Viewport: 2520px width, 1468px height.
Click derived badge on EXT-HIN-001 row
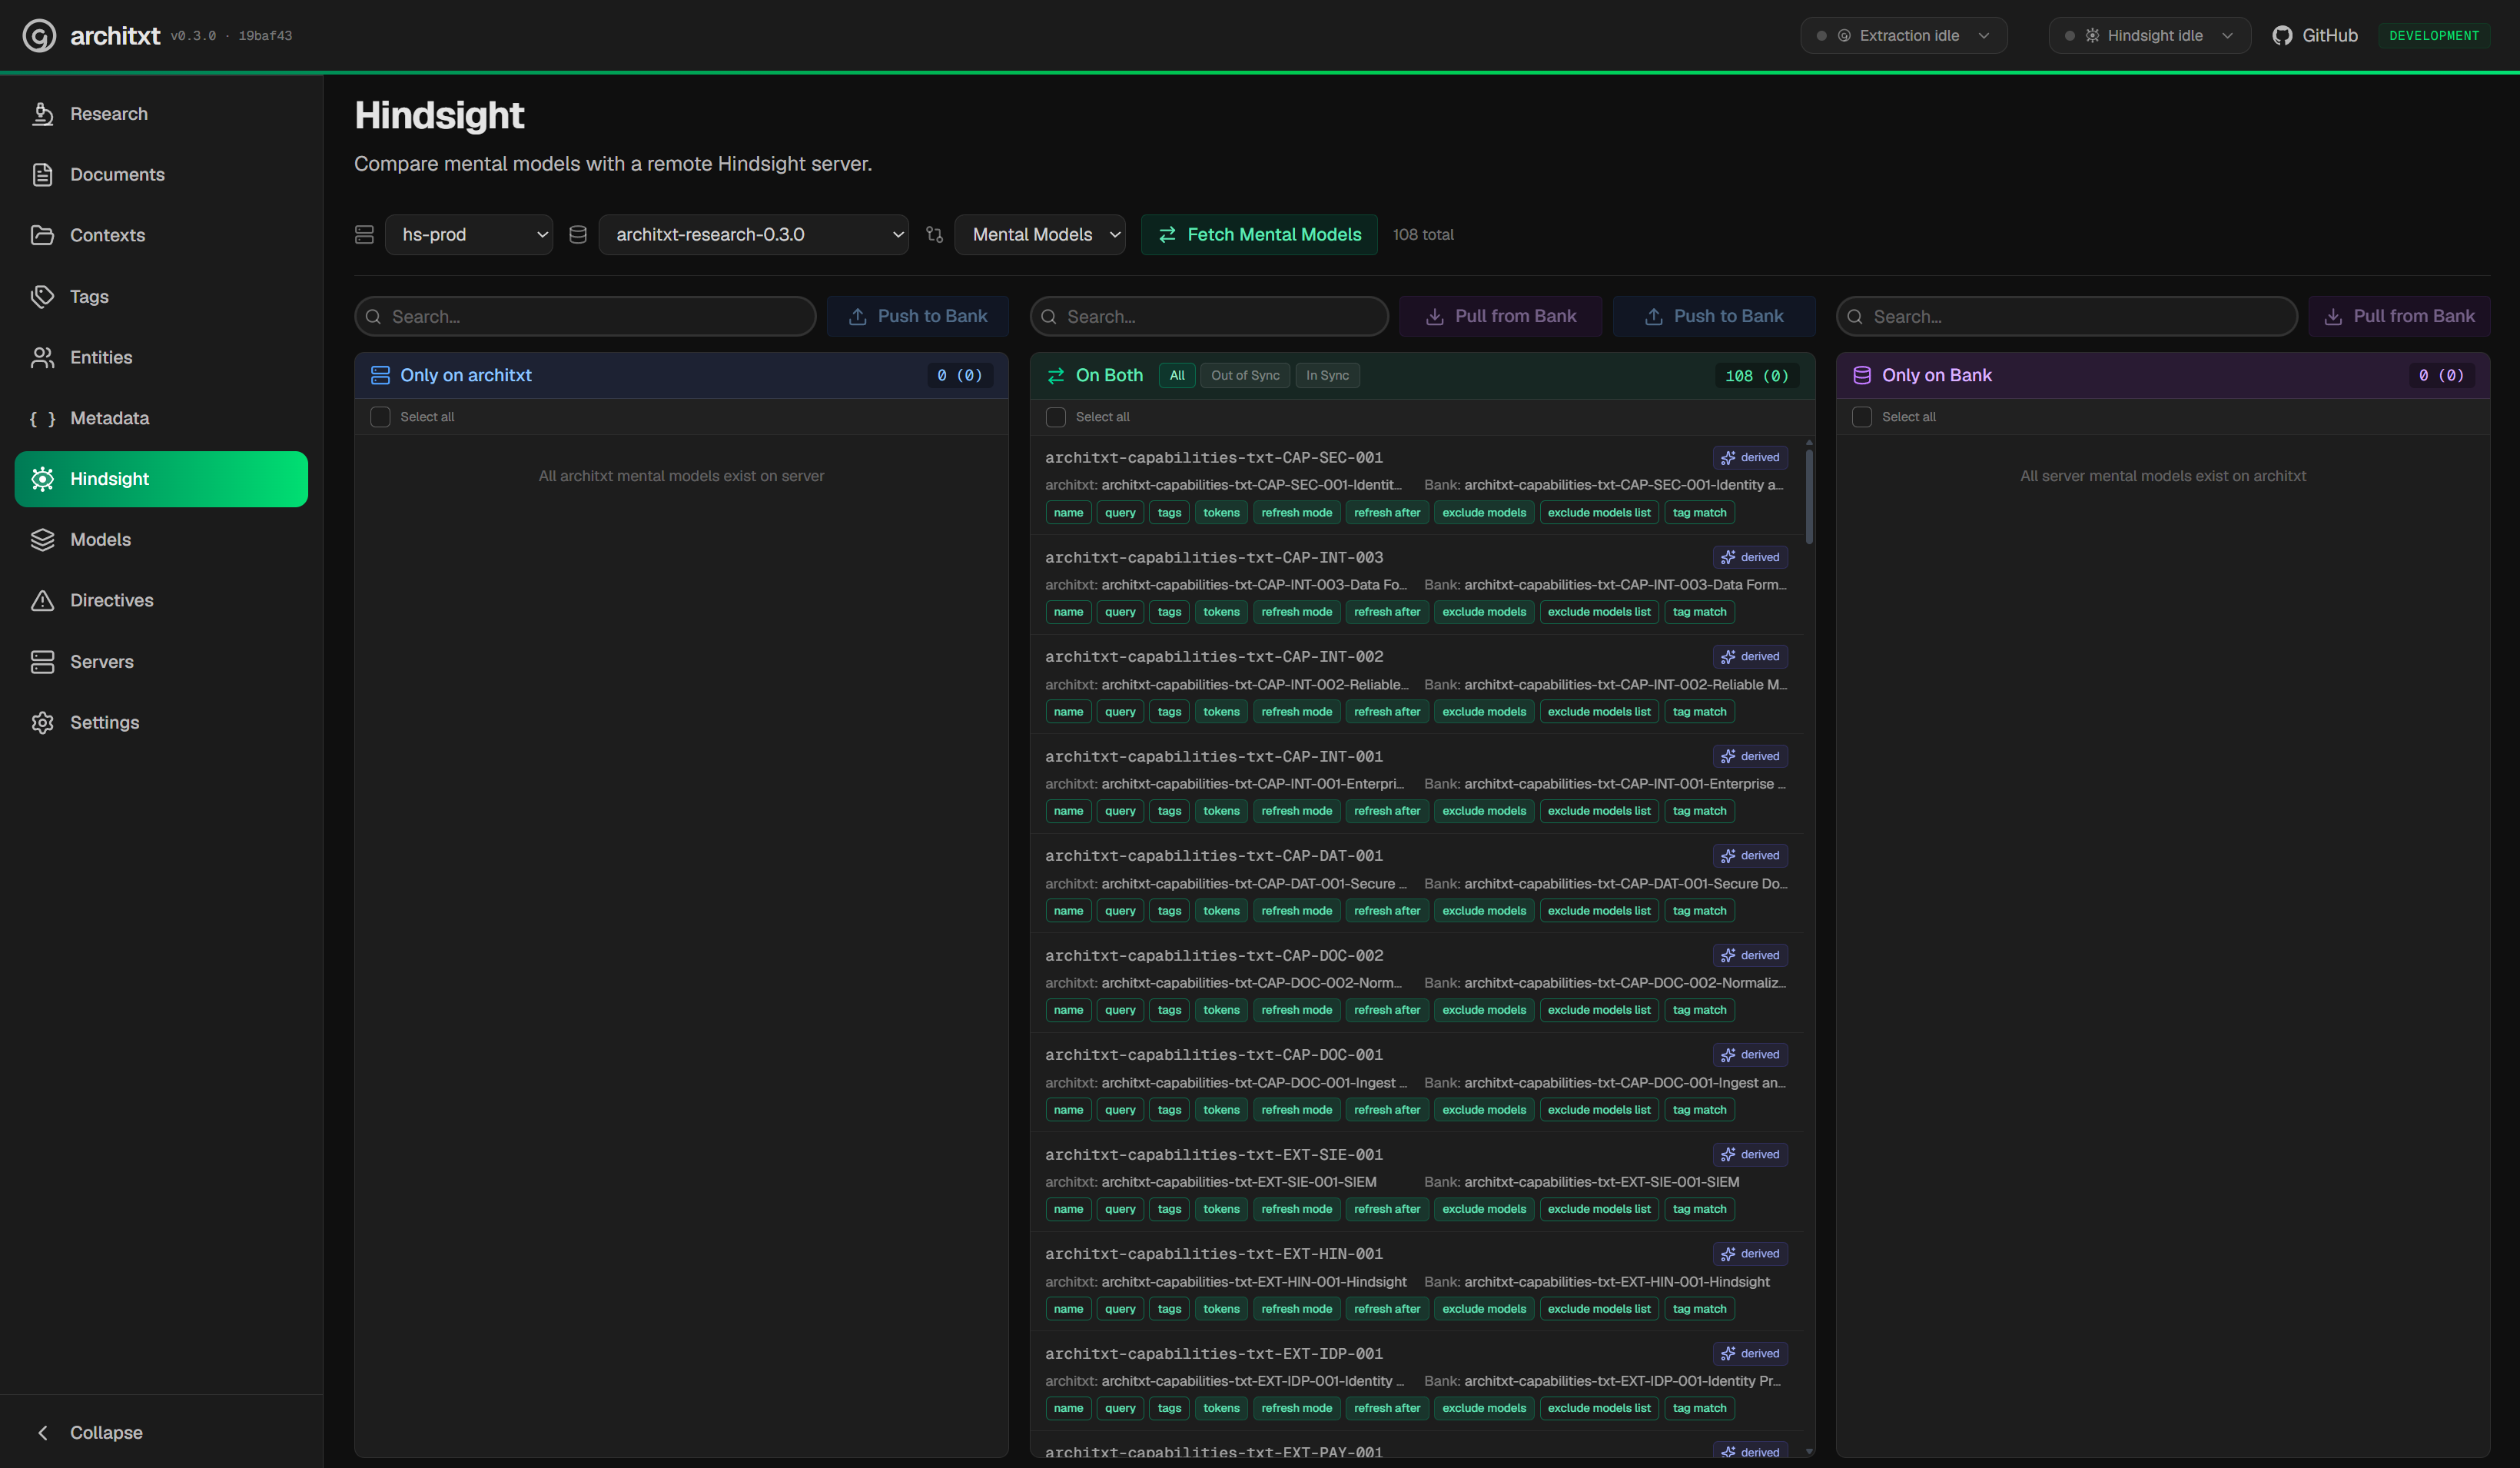click(x=1750, y=1254)
